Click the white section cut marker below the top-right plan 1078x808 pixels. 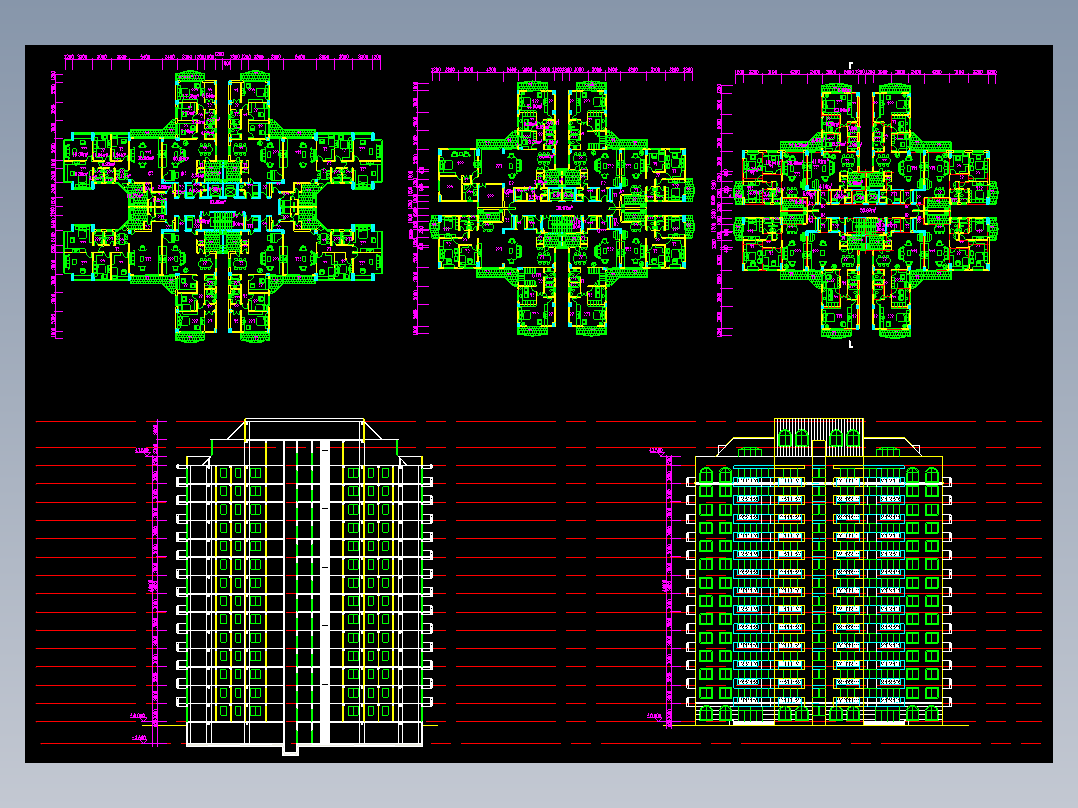pyautogui.click(x=850, y=344)
